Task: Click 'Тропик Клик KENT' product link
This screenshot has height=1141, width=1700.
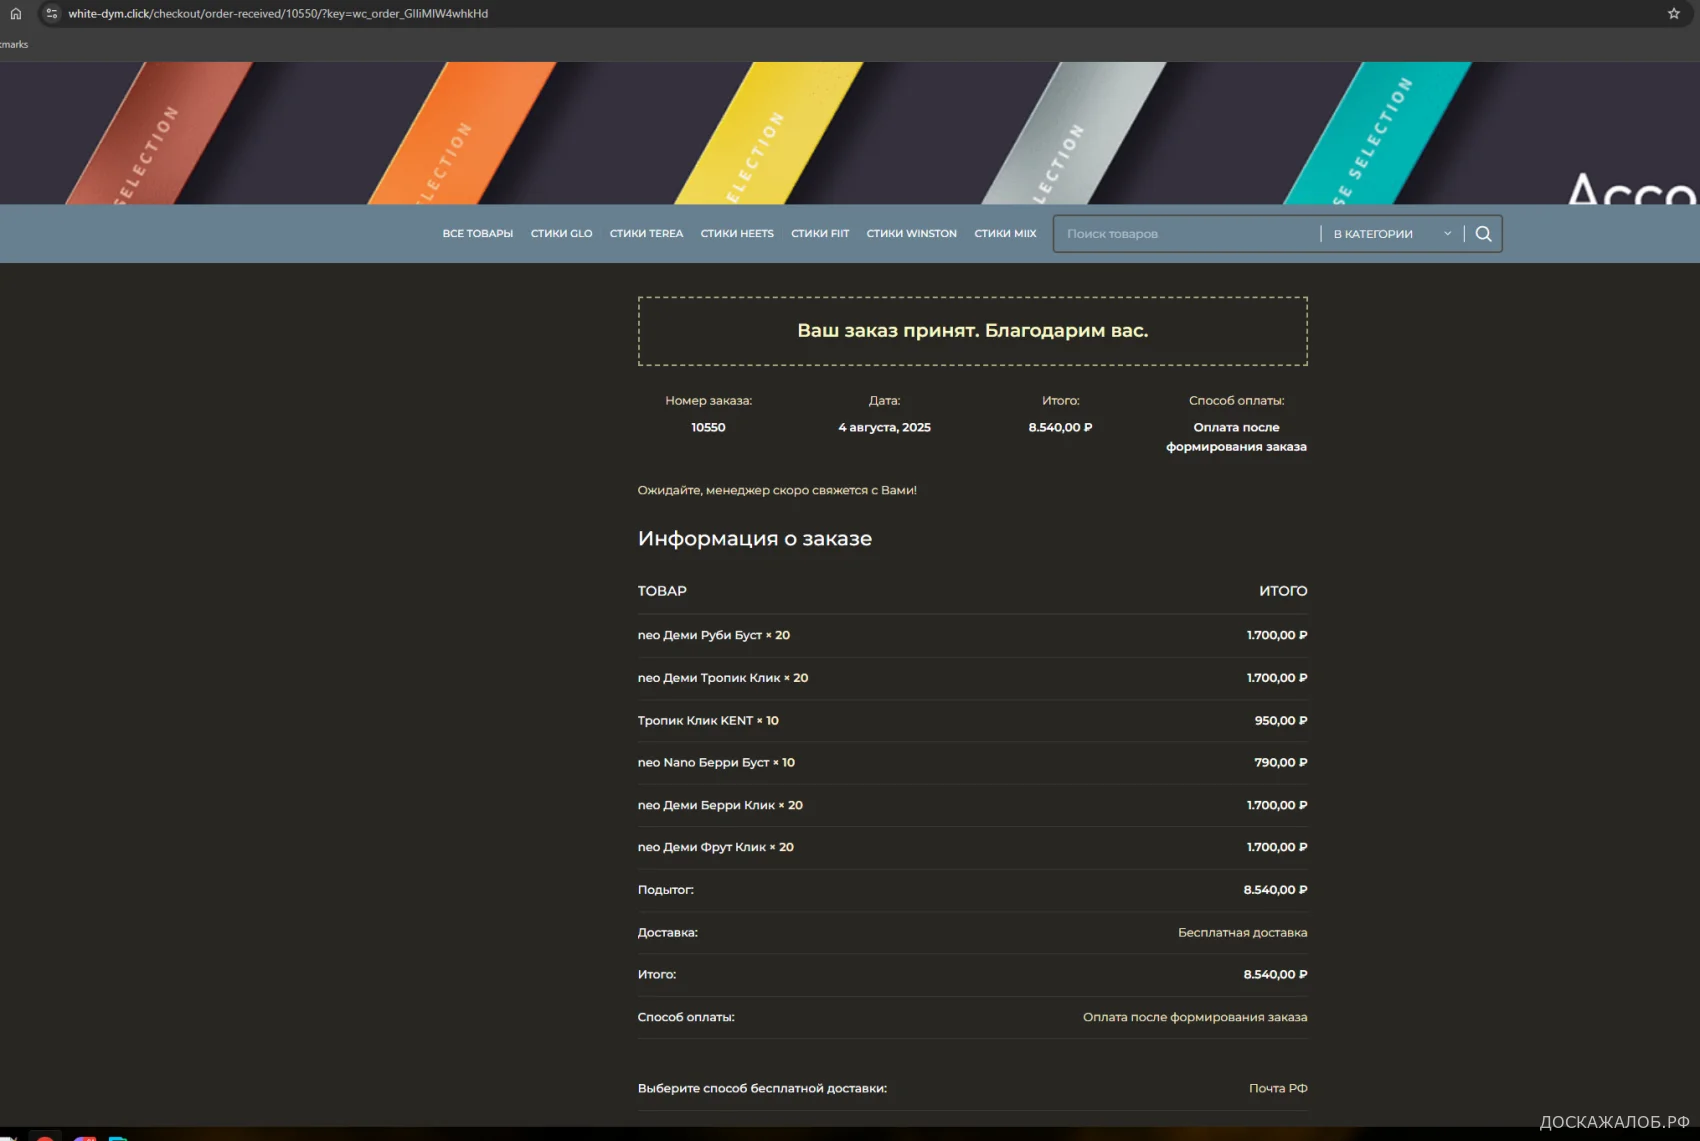Action: pos(695,721)
